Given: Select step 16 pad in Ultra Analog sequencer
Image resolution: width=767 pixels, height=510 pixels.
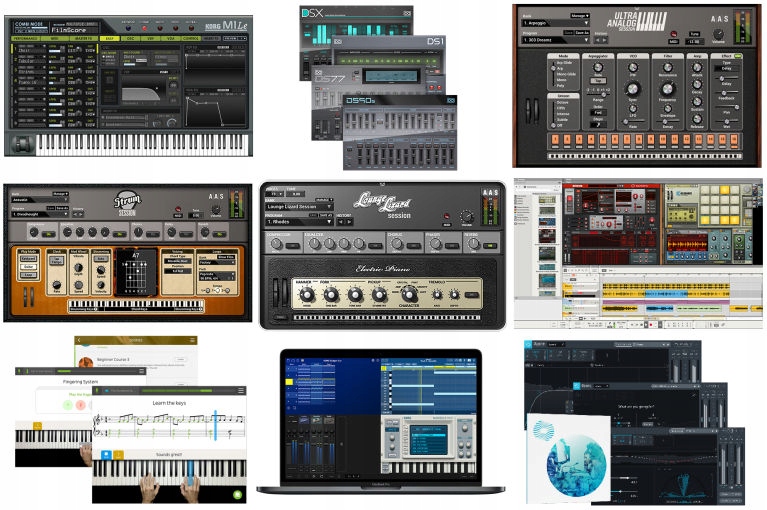Looking at the screenshot, I should [x=734, y=139].
